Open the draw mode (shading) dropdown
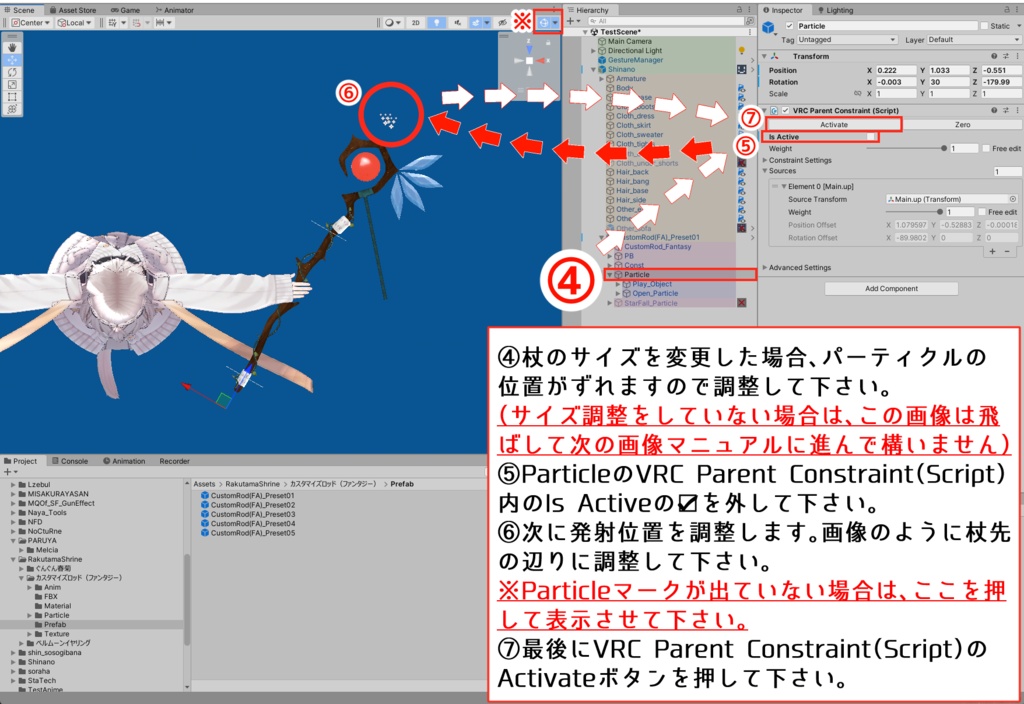1024x704 pixels. tap(392, 23)
